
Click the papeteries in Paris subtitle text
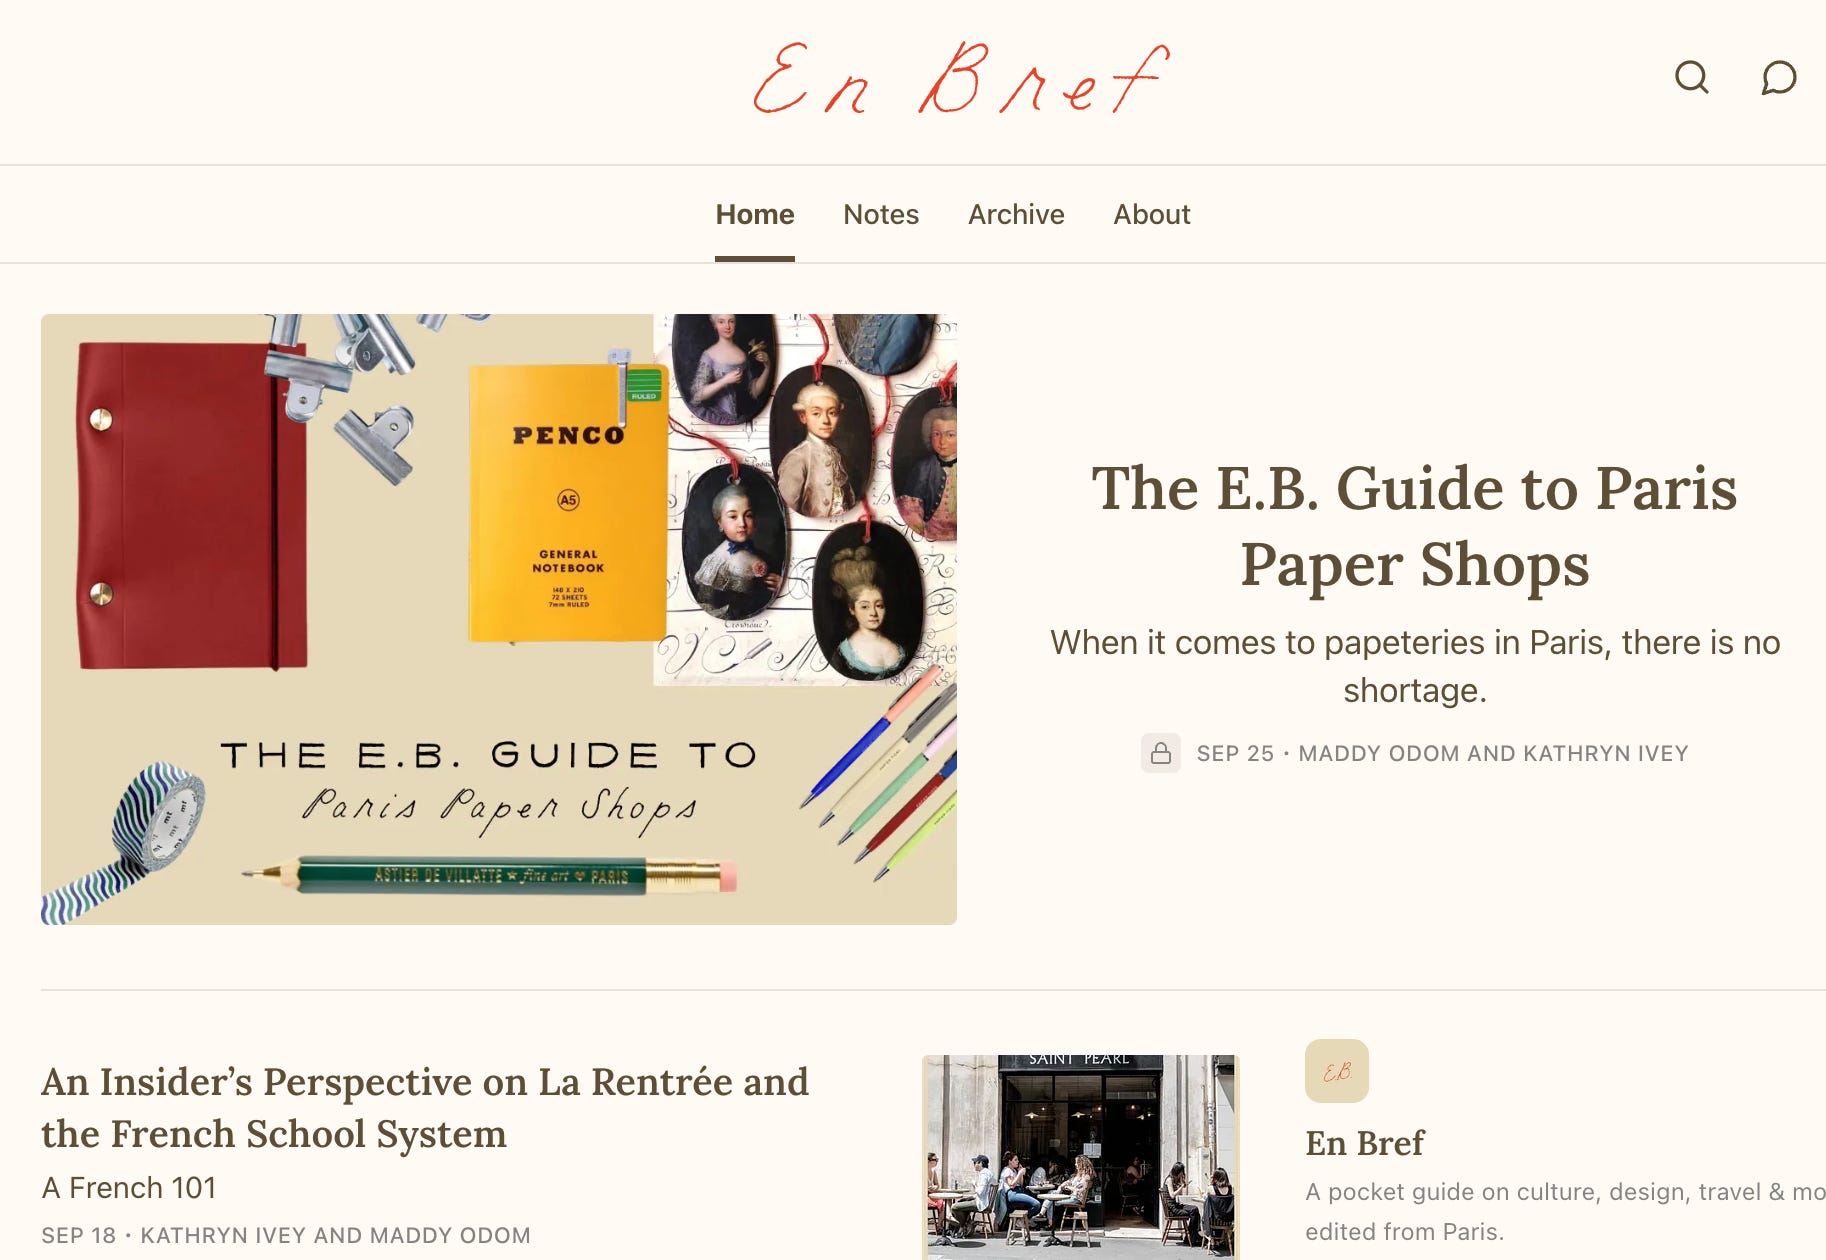click(1414, 666)
